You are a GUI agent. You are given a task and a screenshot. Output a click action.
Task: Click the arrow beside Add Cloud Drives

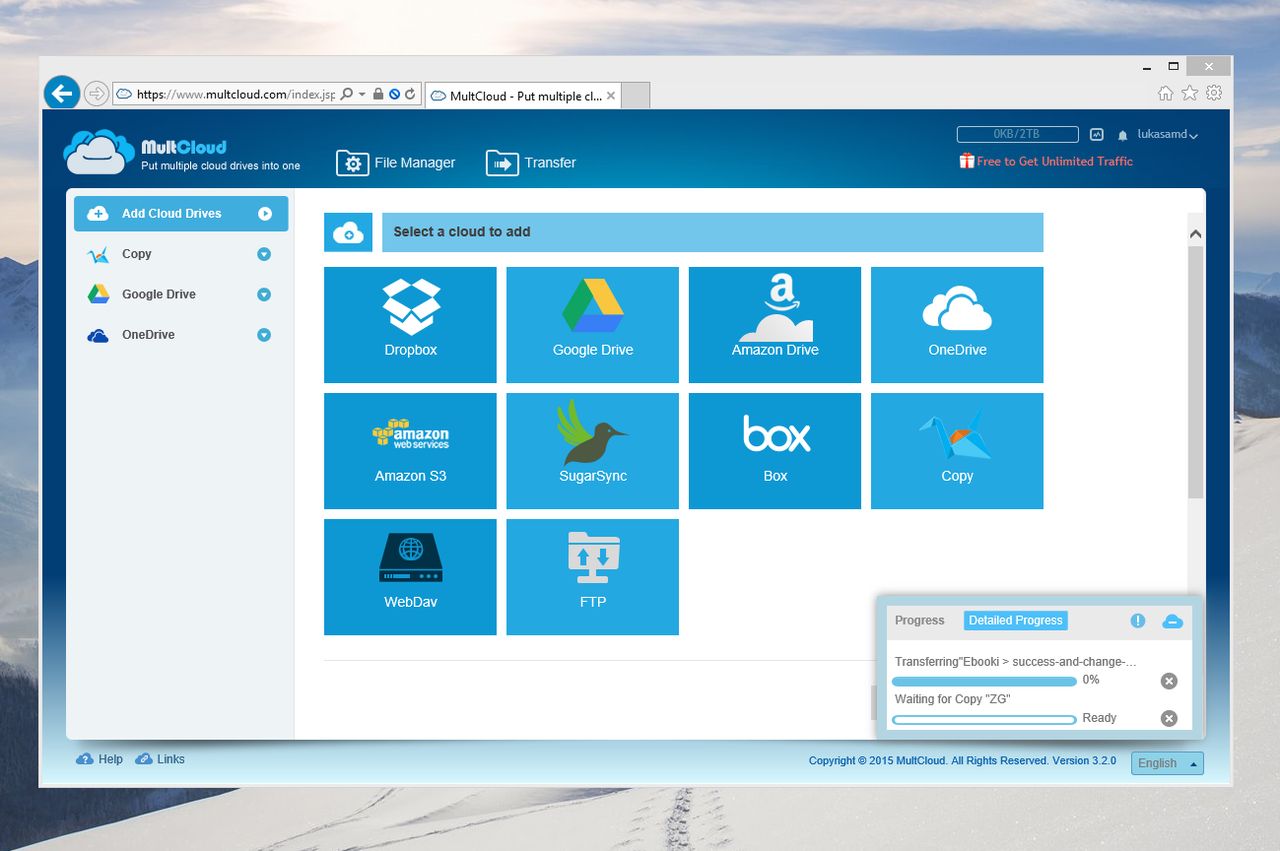[264, 213]
